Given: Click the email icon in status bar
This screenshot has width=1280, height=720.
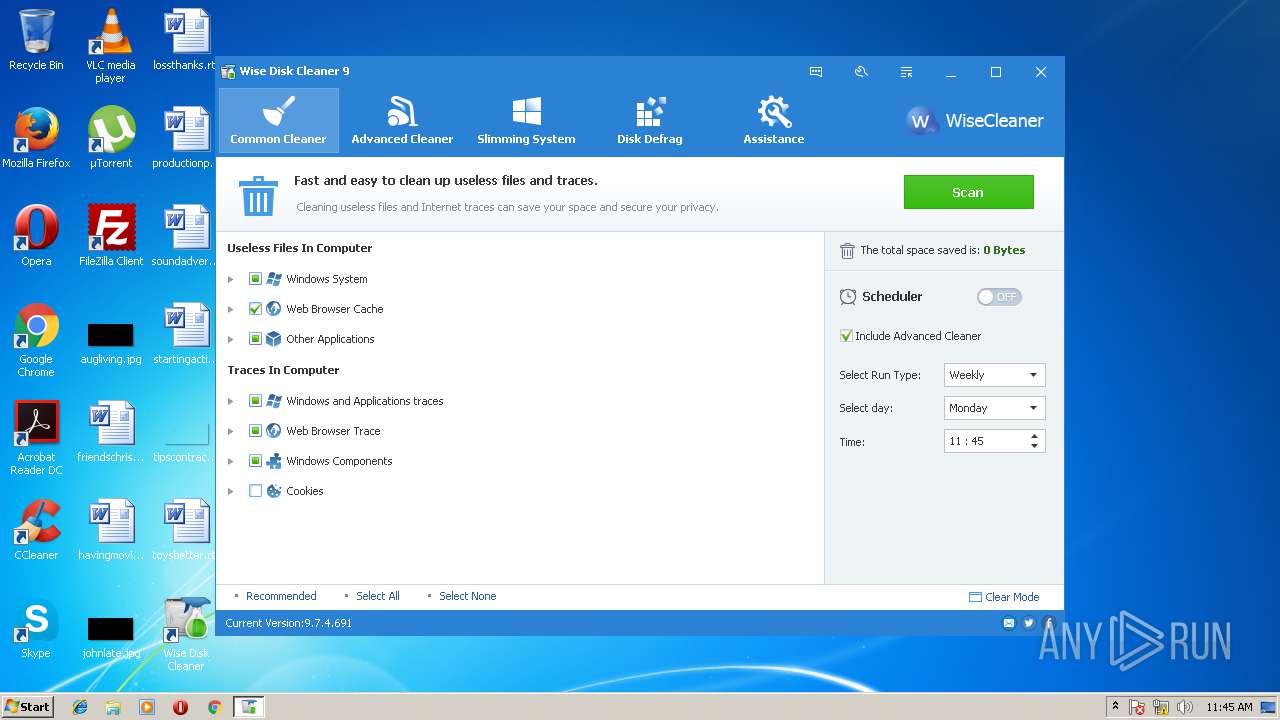Looking at the screenshot, I should [x=1009, y=623].
